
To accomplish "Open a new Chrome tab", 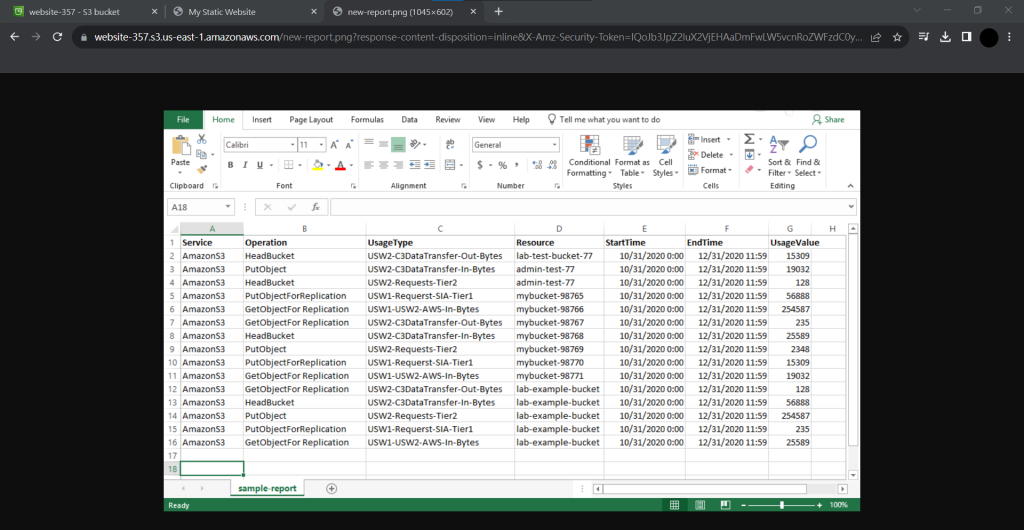I will pyautogui.click(x=498, y=12).
